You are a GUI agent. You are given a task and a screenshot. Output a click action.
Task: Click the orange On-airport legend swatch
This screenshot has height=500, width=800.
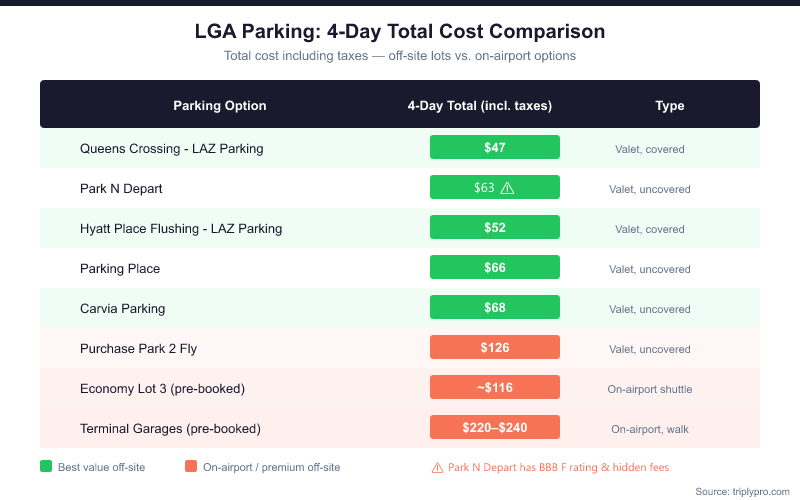point(191,467)
